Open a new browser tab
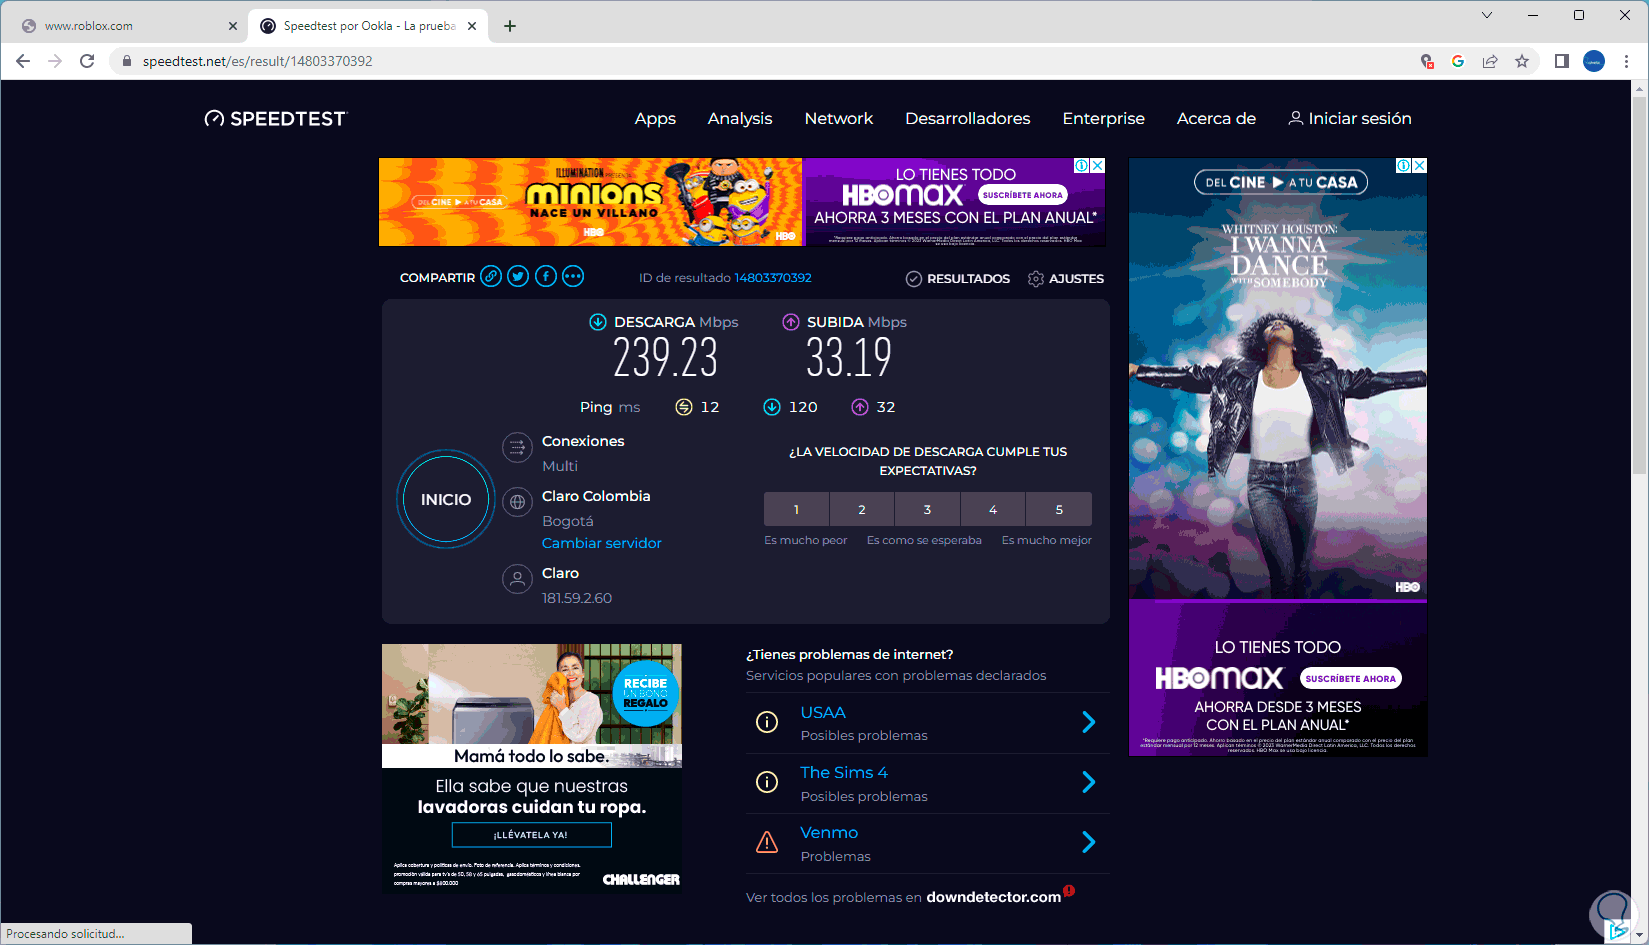Image resolution: width=1649 pixels, height=945 pixels. coord(510,26)
